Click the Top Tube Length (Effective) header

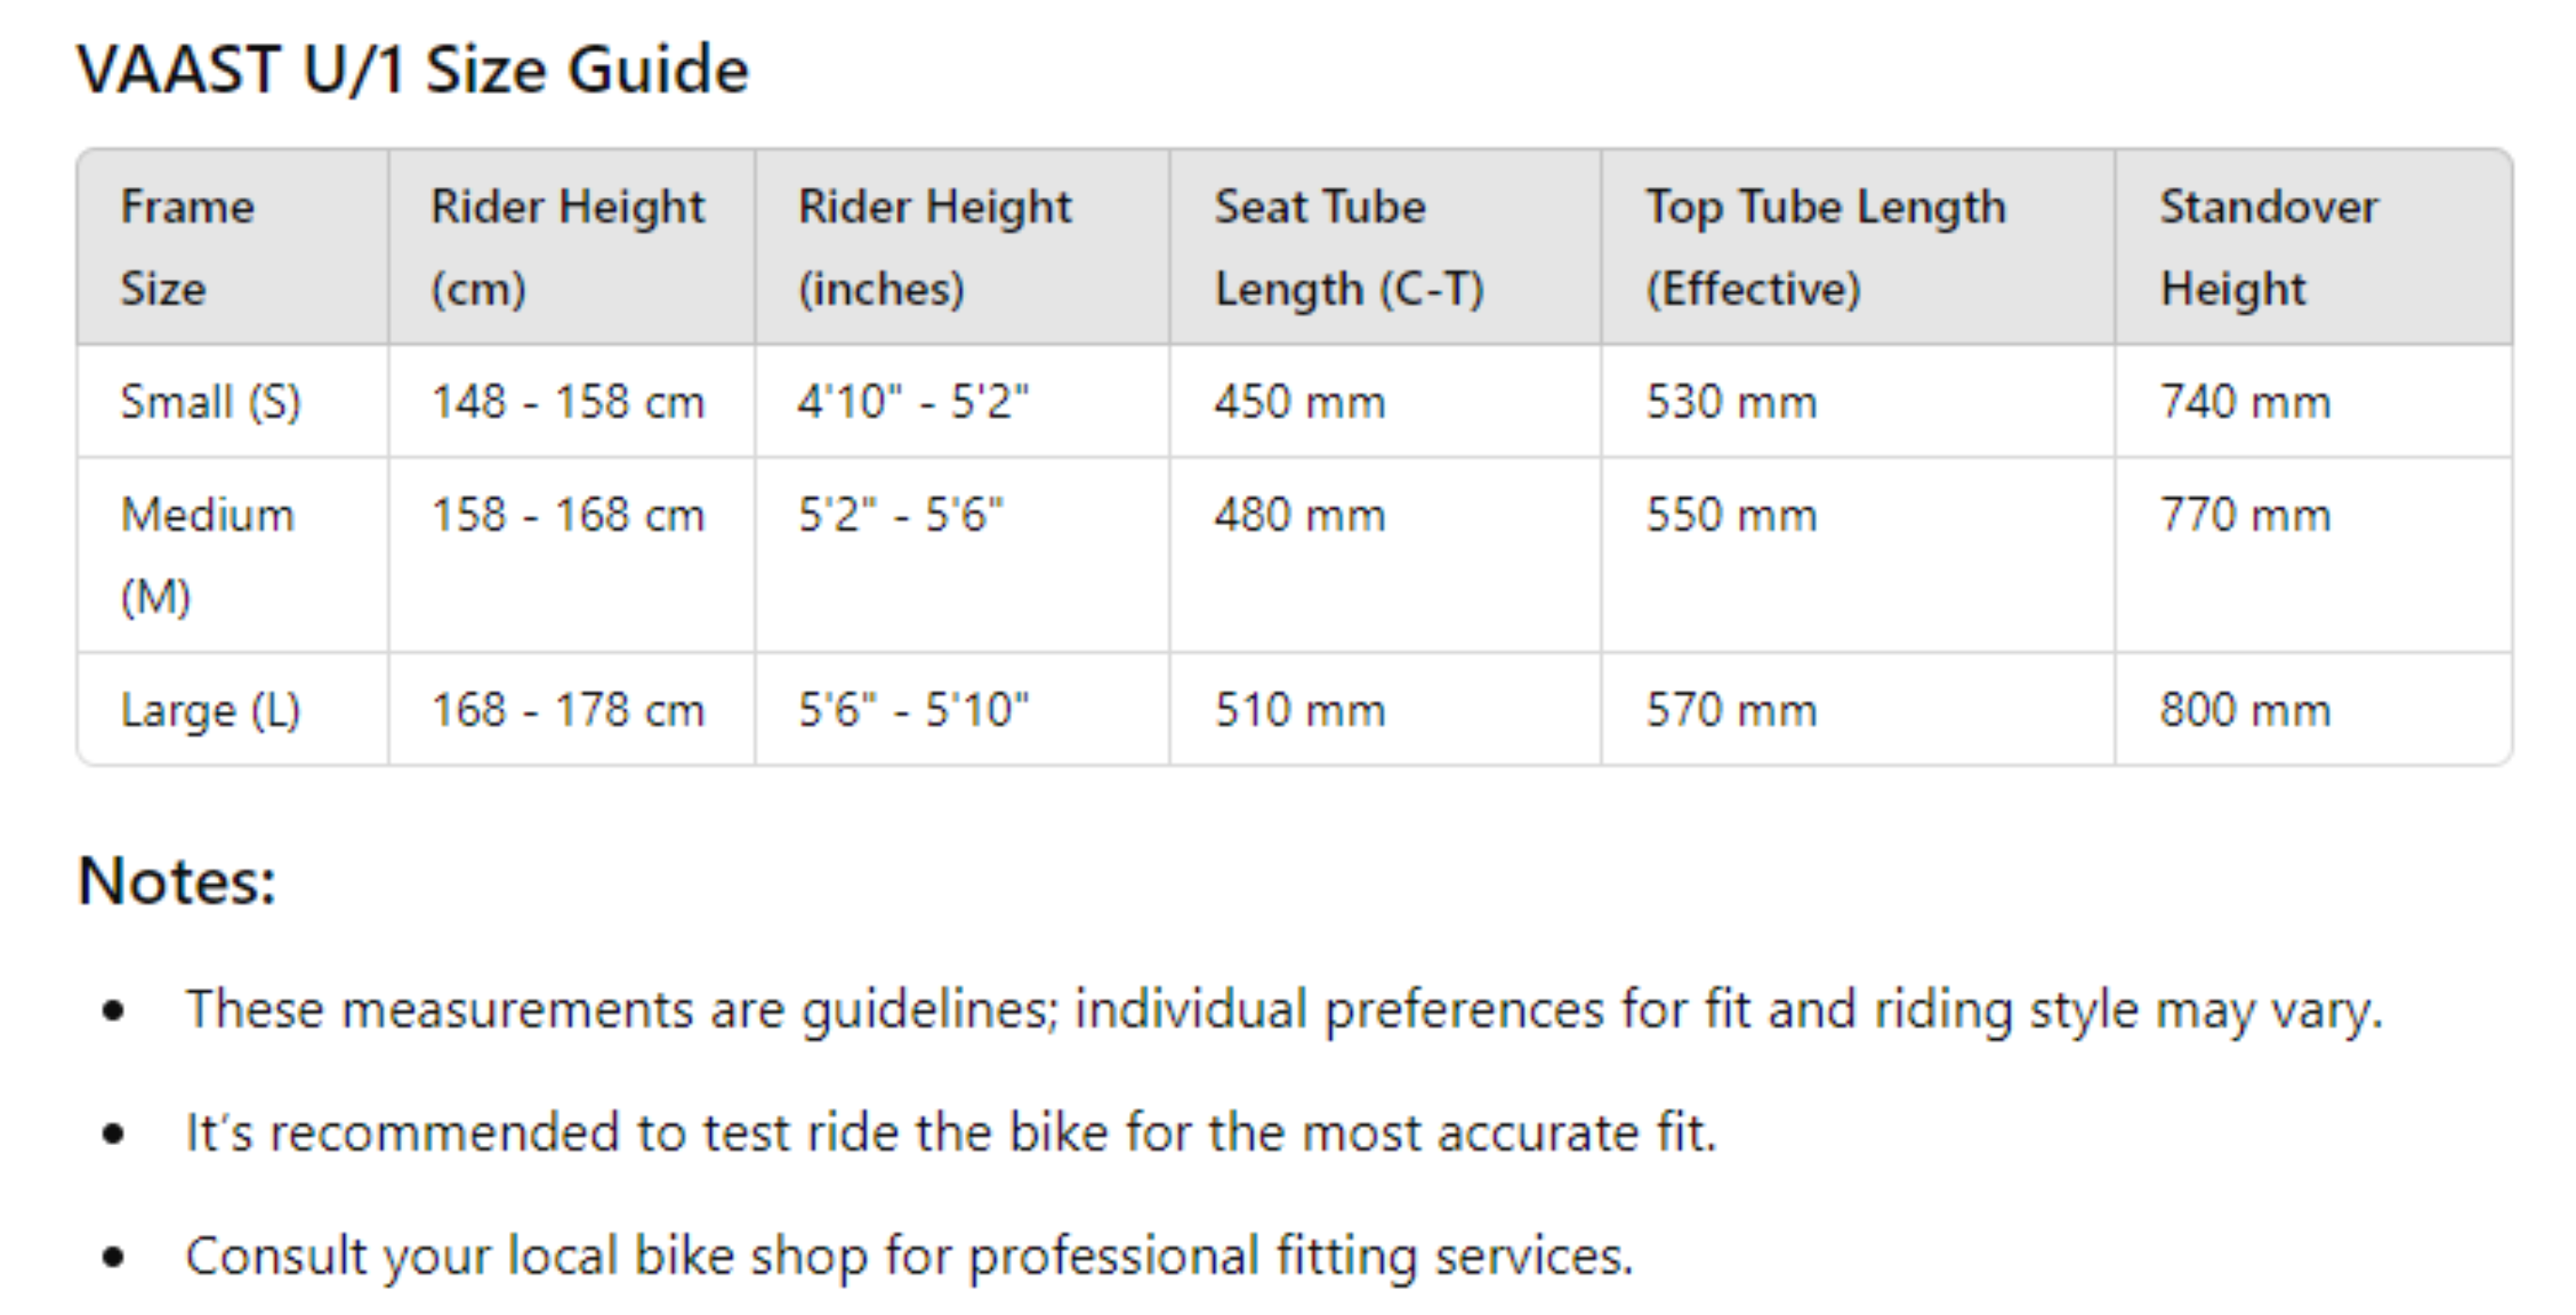pyautogui.click(x=1825, y=247)
